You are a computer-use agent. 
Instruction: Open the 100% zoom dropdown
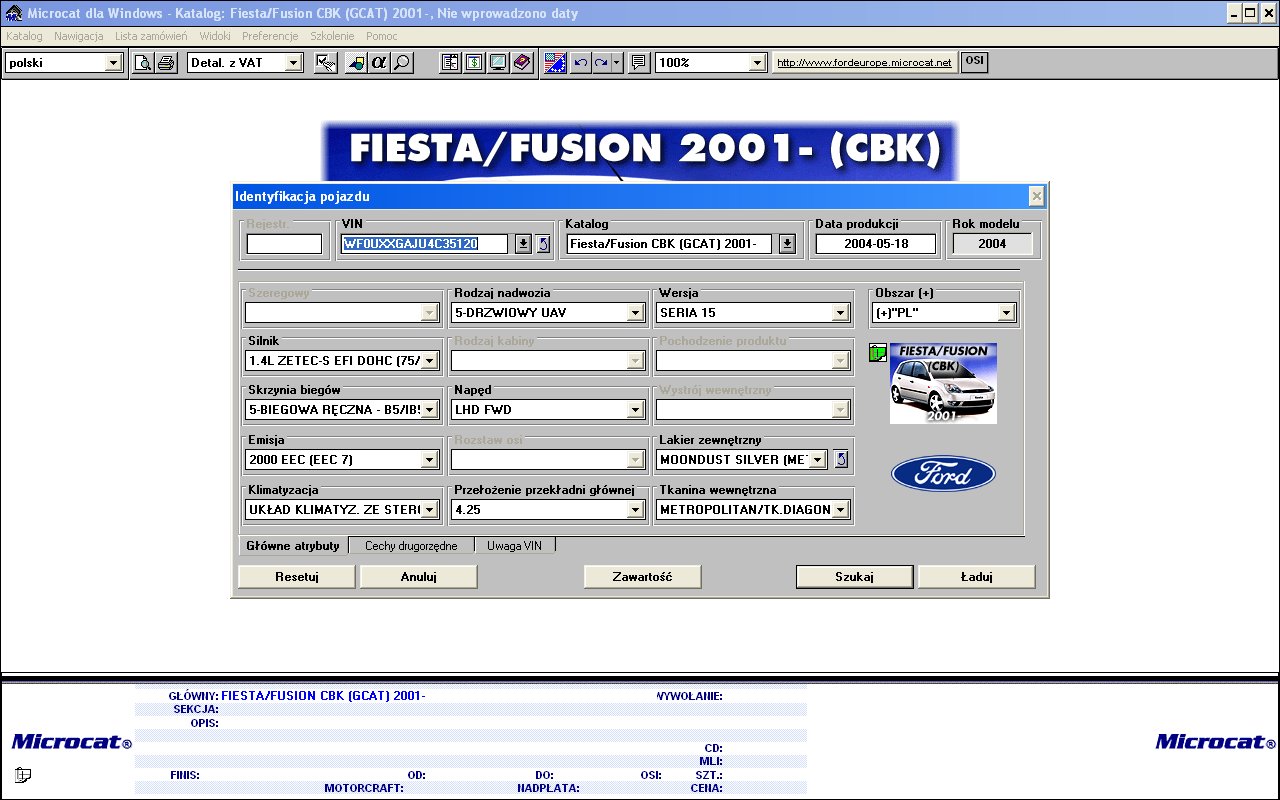(758, 63)
